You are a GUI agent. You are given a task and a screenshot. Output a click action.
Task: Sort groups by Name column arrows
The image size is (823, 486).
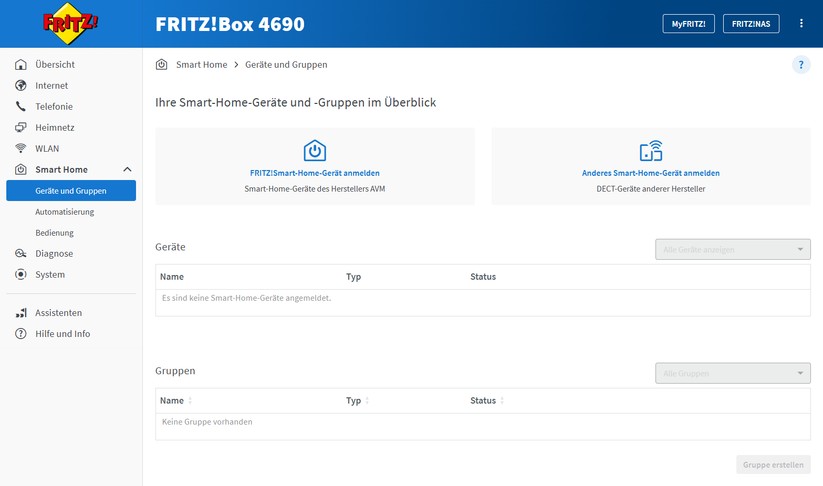pos(190,400)
